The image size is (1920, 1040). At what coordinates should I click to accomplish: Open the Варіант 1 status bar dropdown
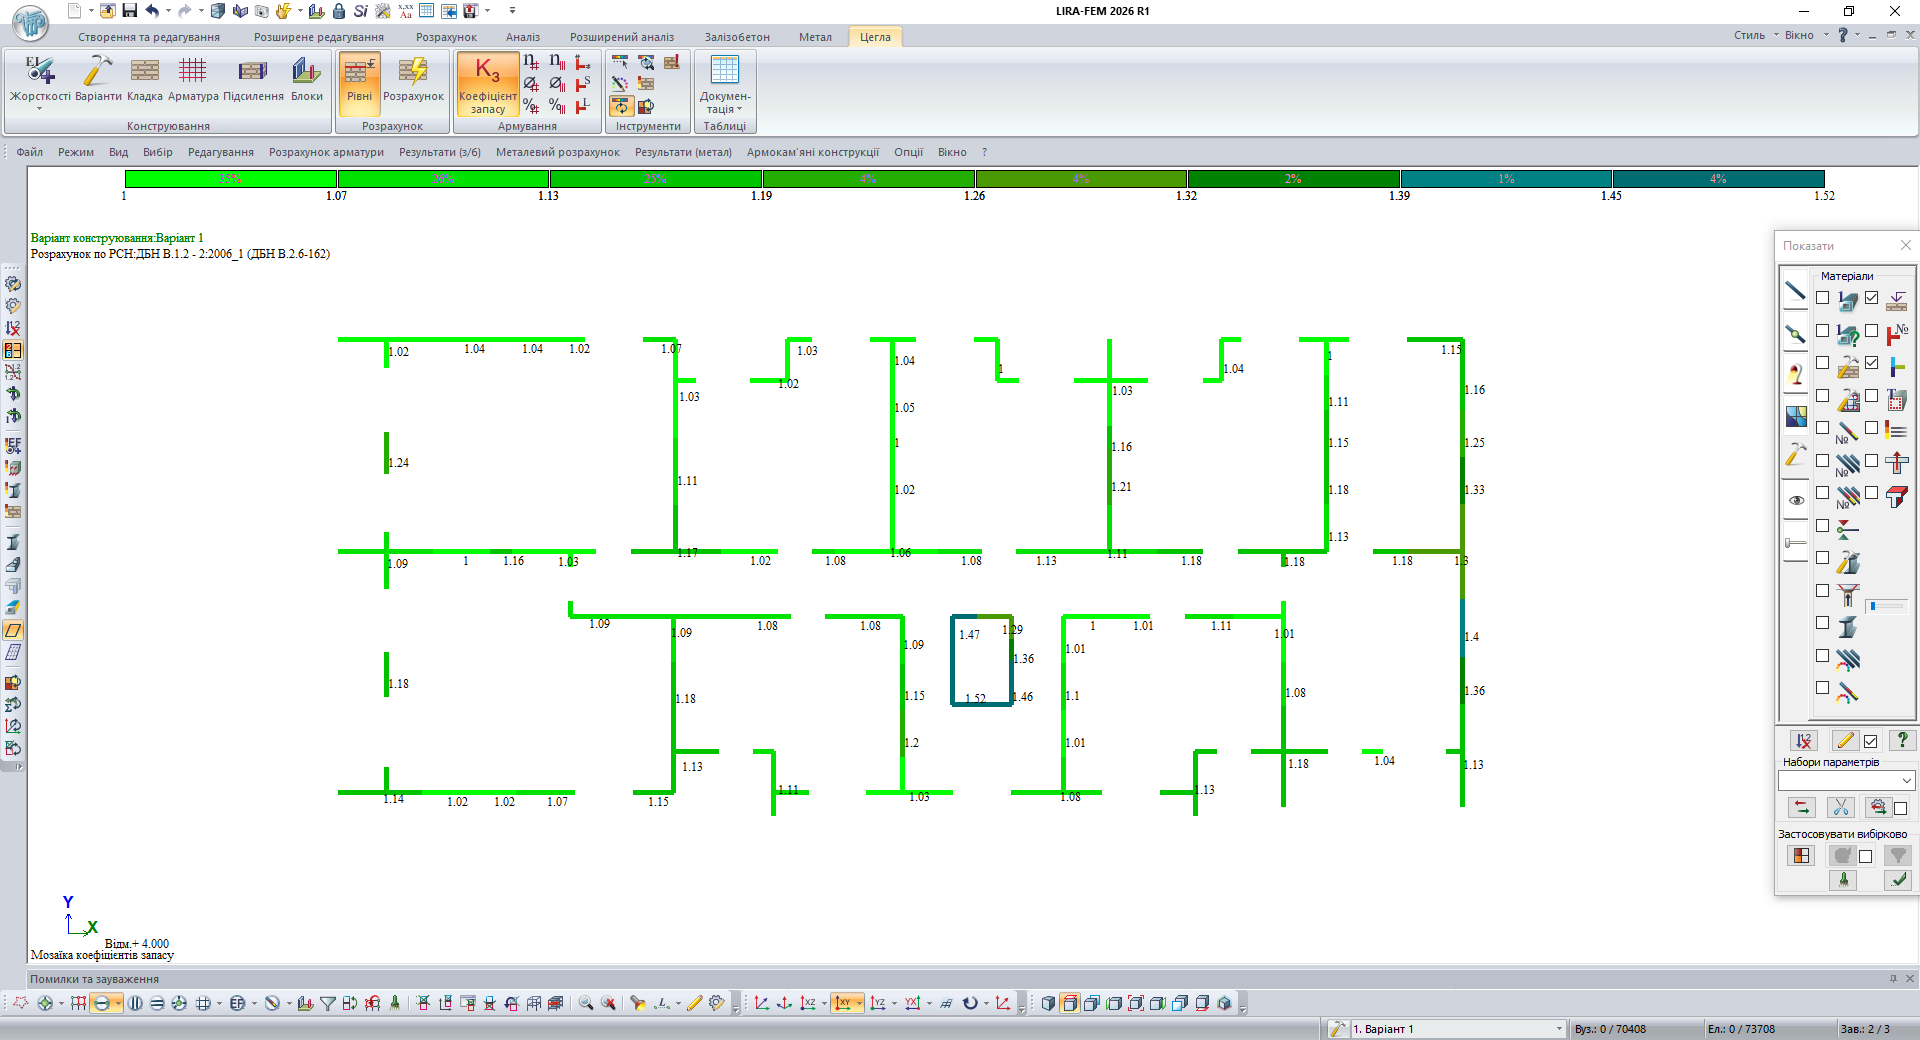pyautogui.click(x=1558, y=1029)
